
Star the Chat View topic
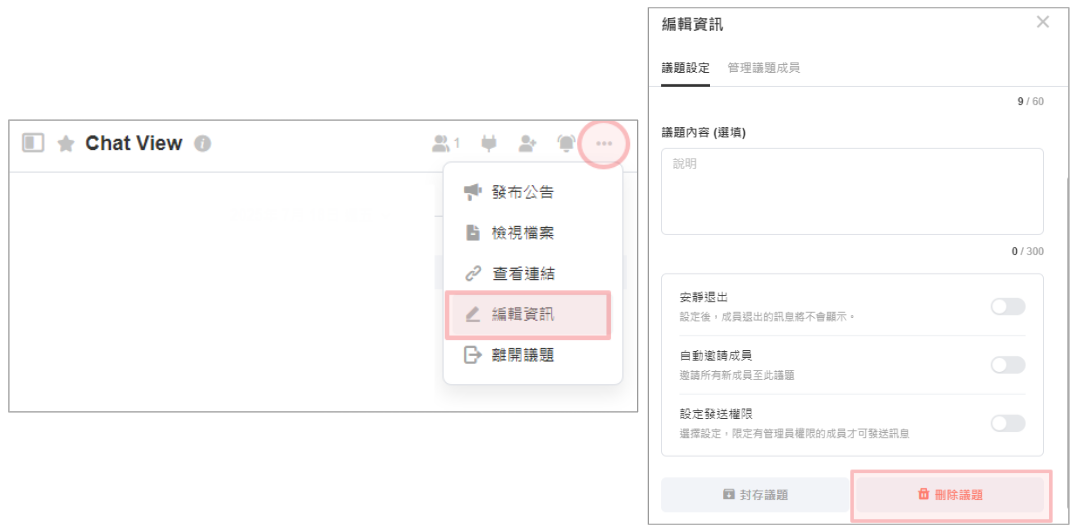point(66,144)
